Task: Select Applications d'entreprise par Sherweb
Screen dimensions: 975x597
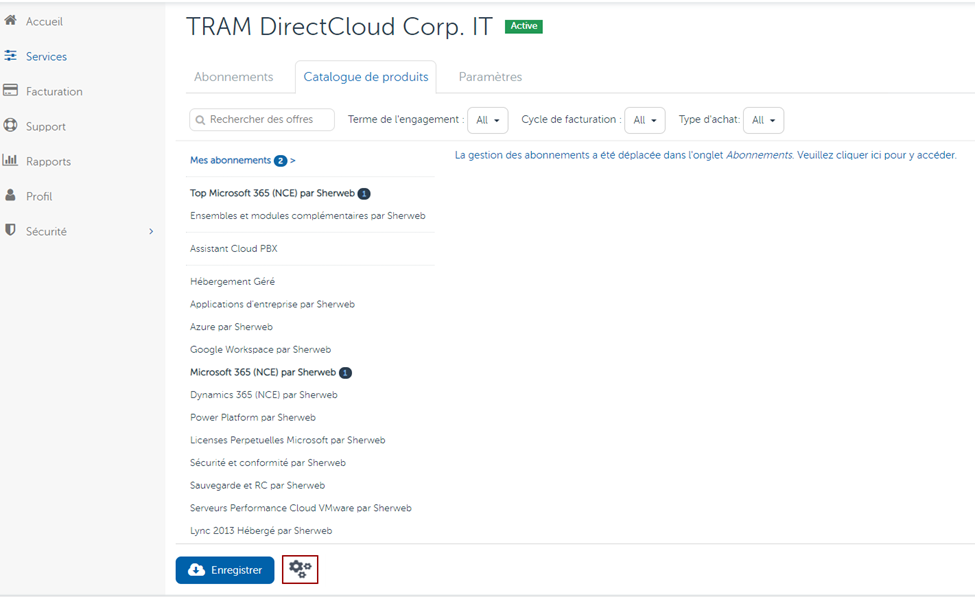Action: point(272,304)
